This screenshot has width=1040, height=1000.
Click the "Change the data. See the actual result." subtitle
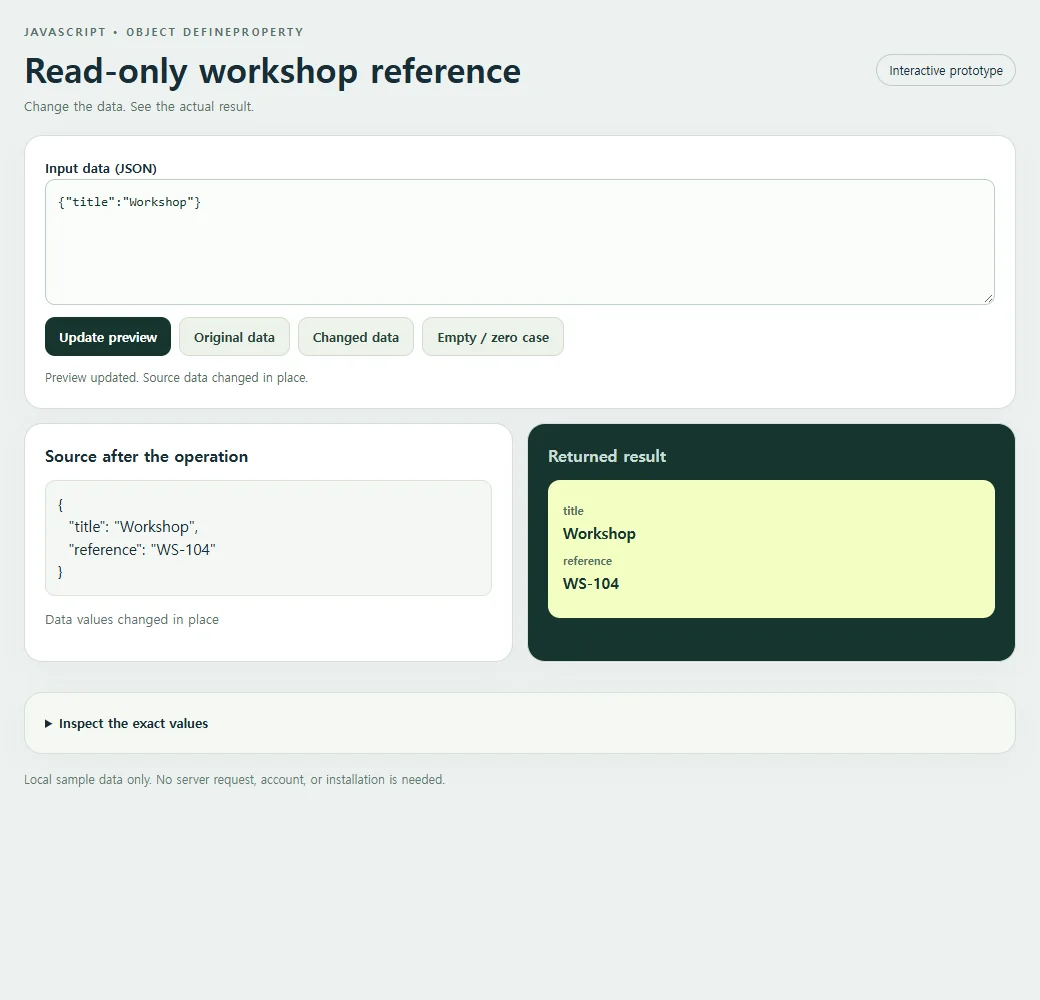pos(139,106)
